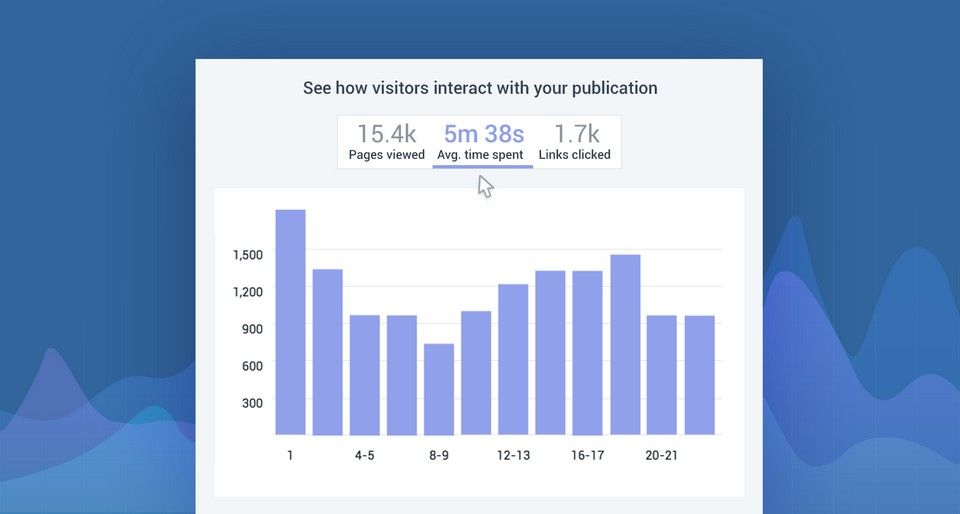This screenshot has height=514, width=960.
Task: Click the 1,200 y-axis label
Action: 247,291
